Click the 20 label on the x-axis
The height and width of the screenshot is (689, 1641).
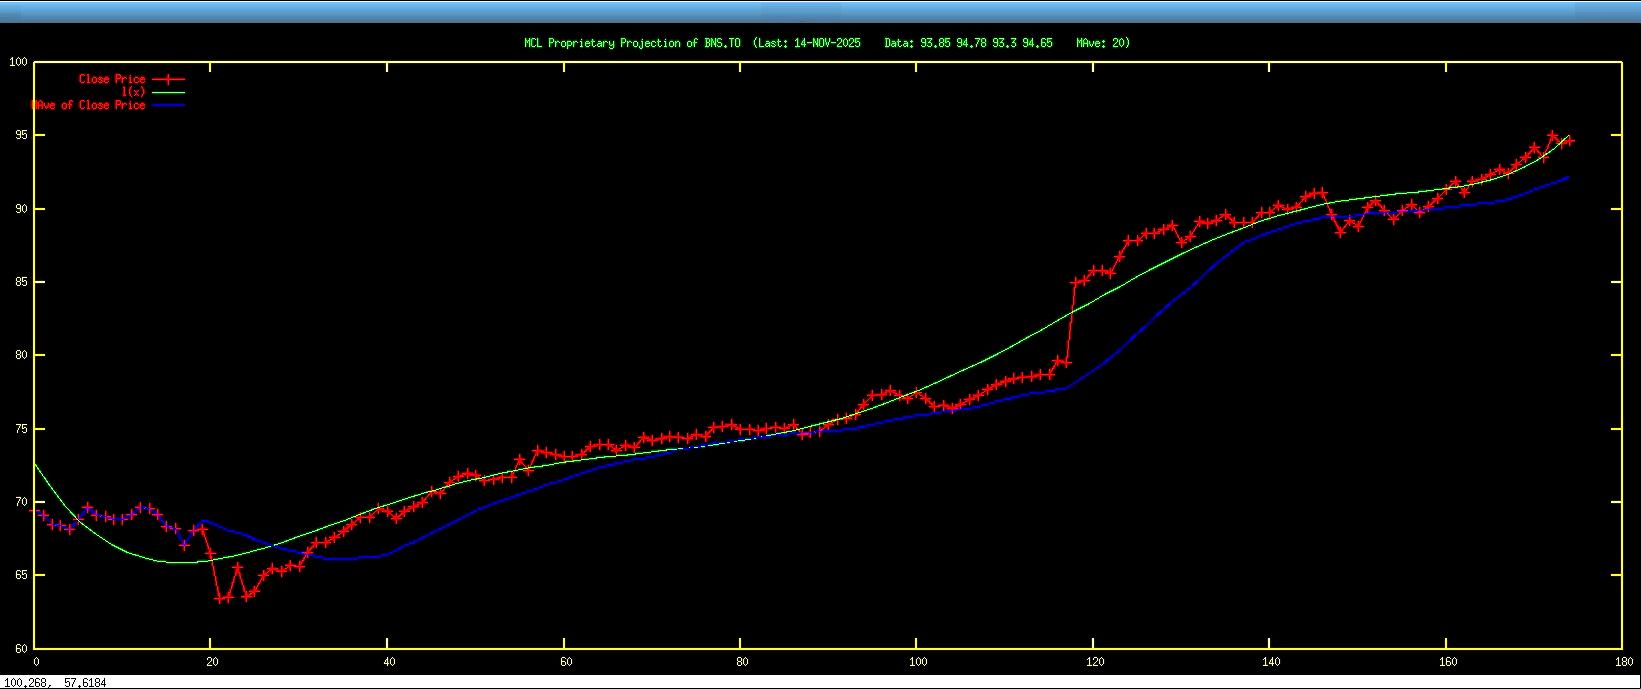tap(211, 661)
